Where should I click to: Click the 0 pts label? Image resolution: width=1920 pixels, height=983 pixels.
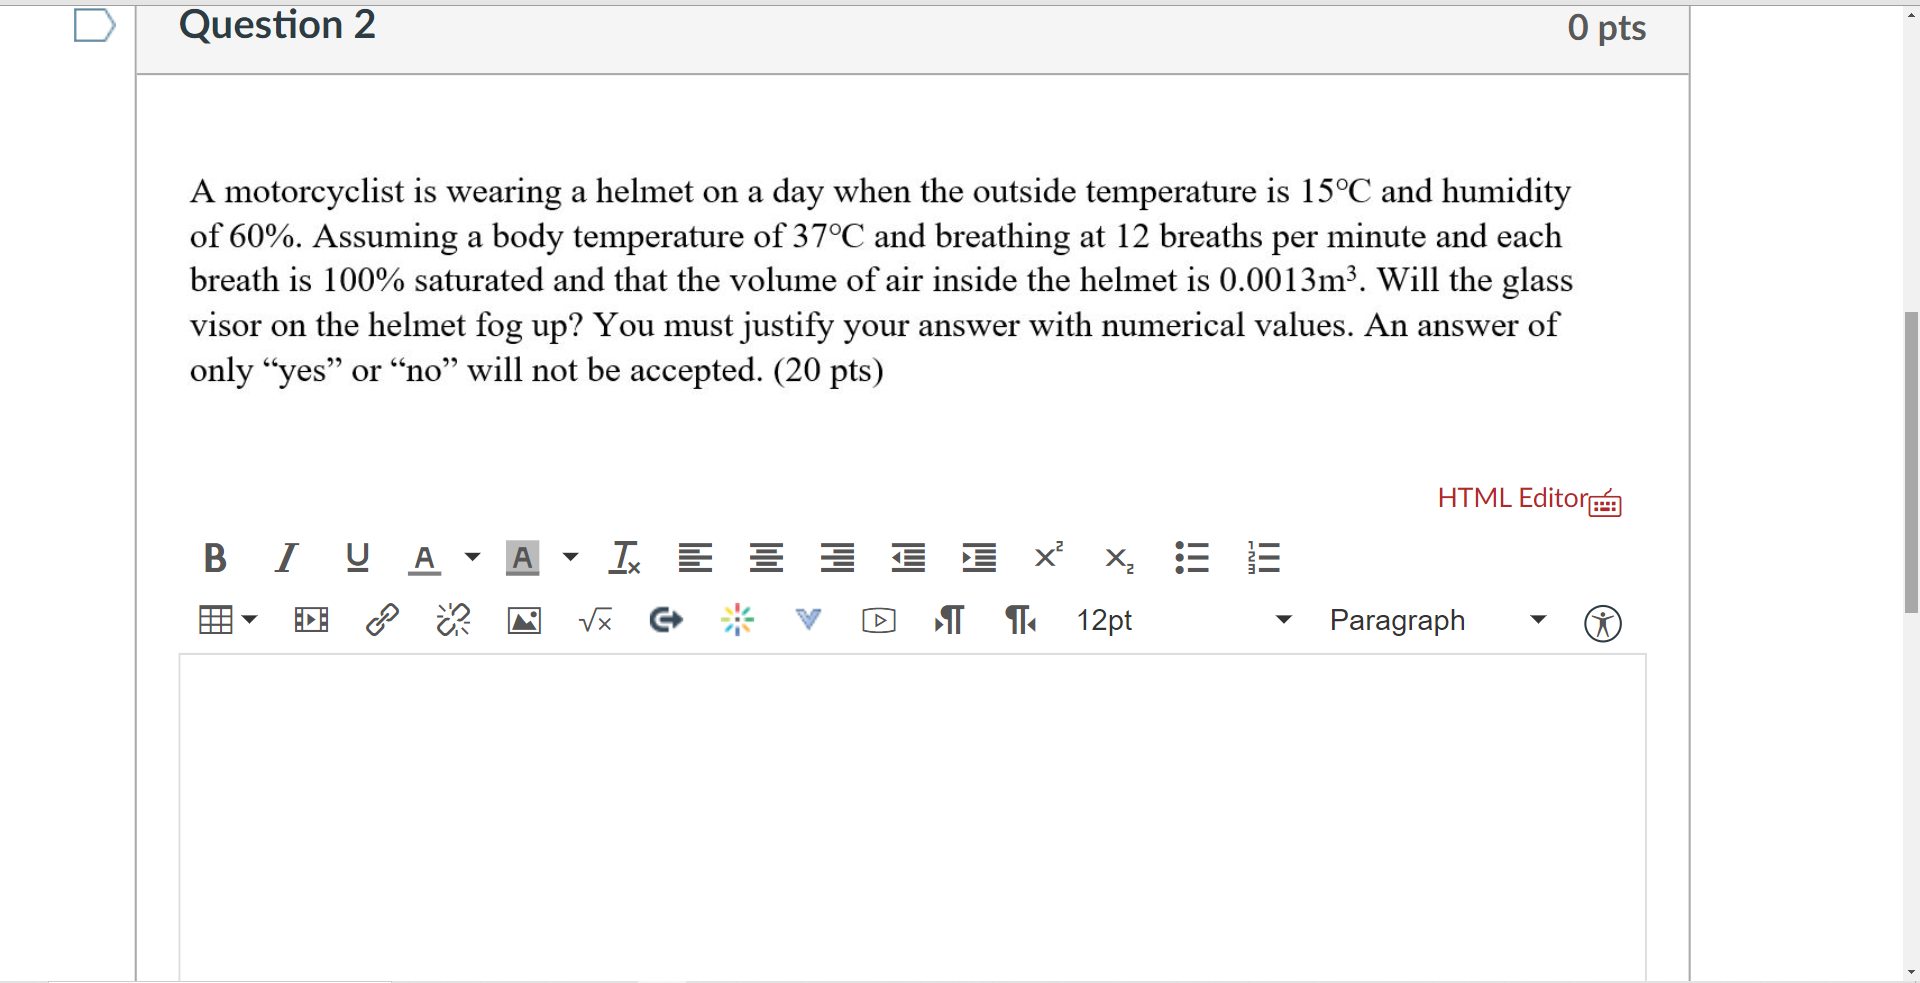point(1606,28)
